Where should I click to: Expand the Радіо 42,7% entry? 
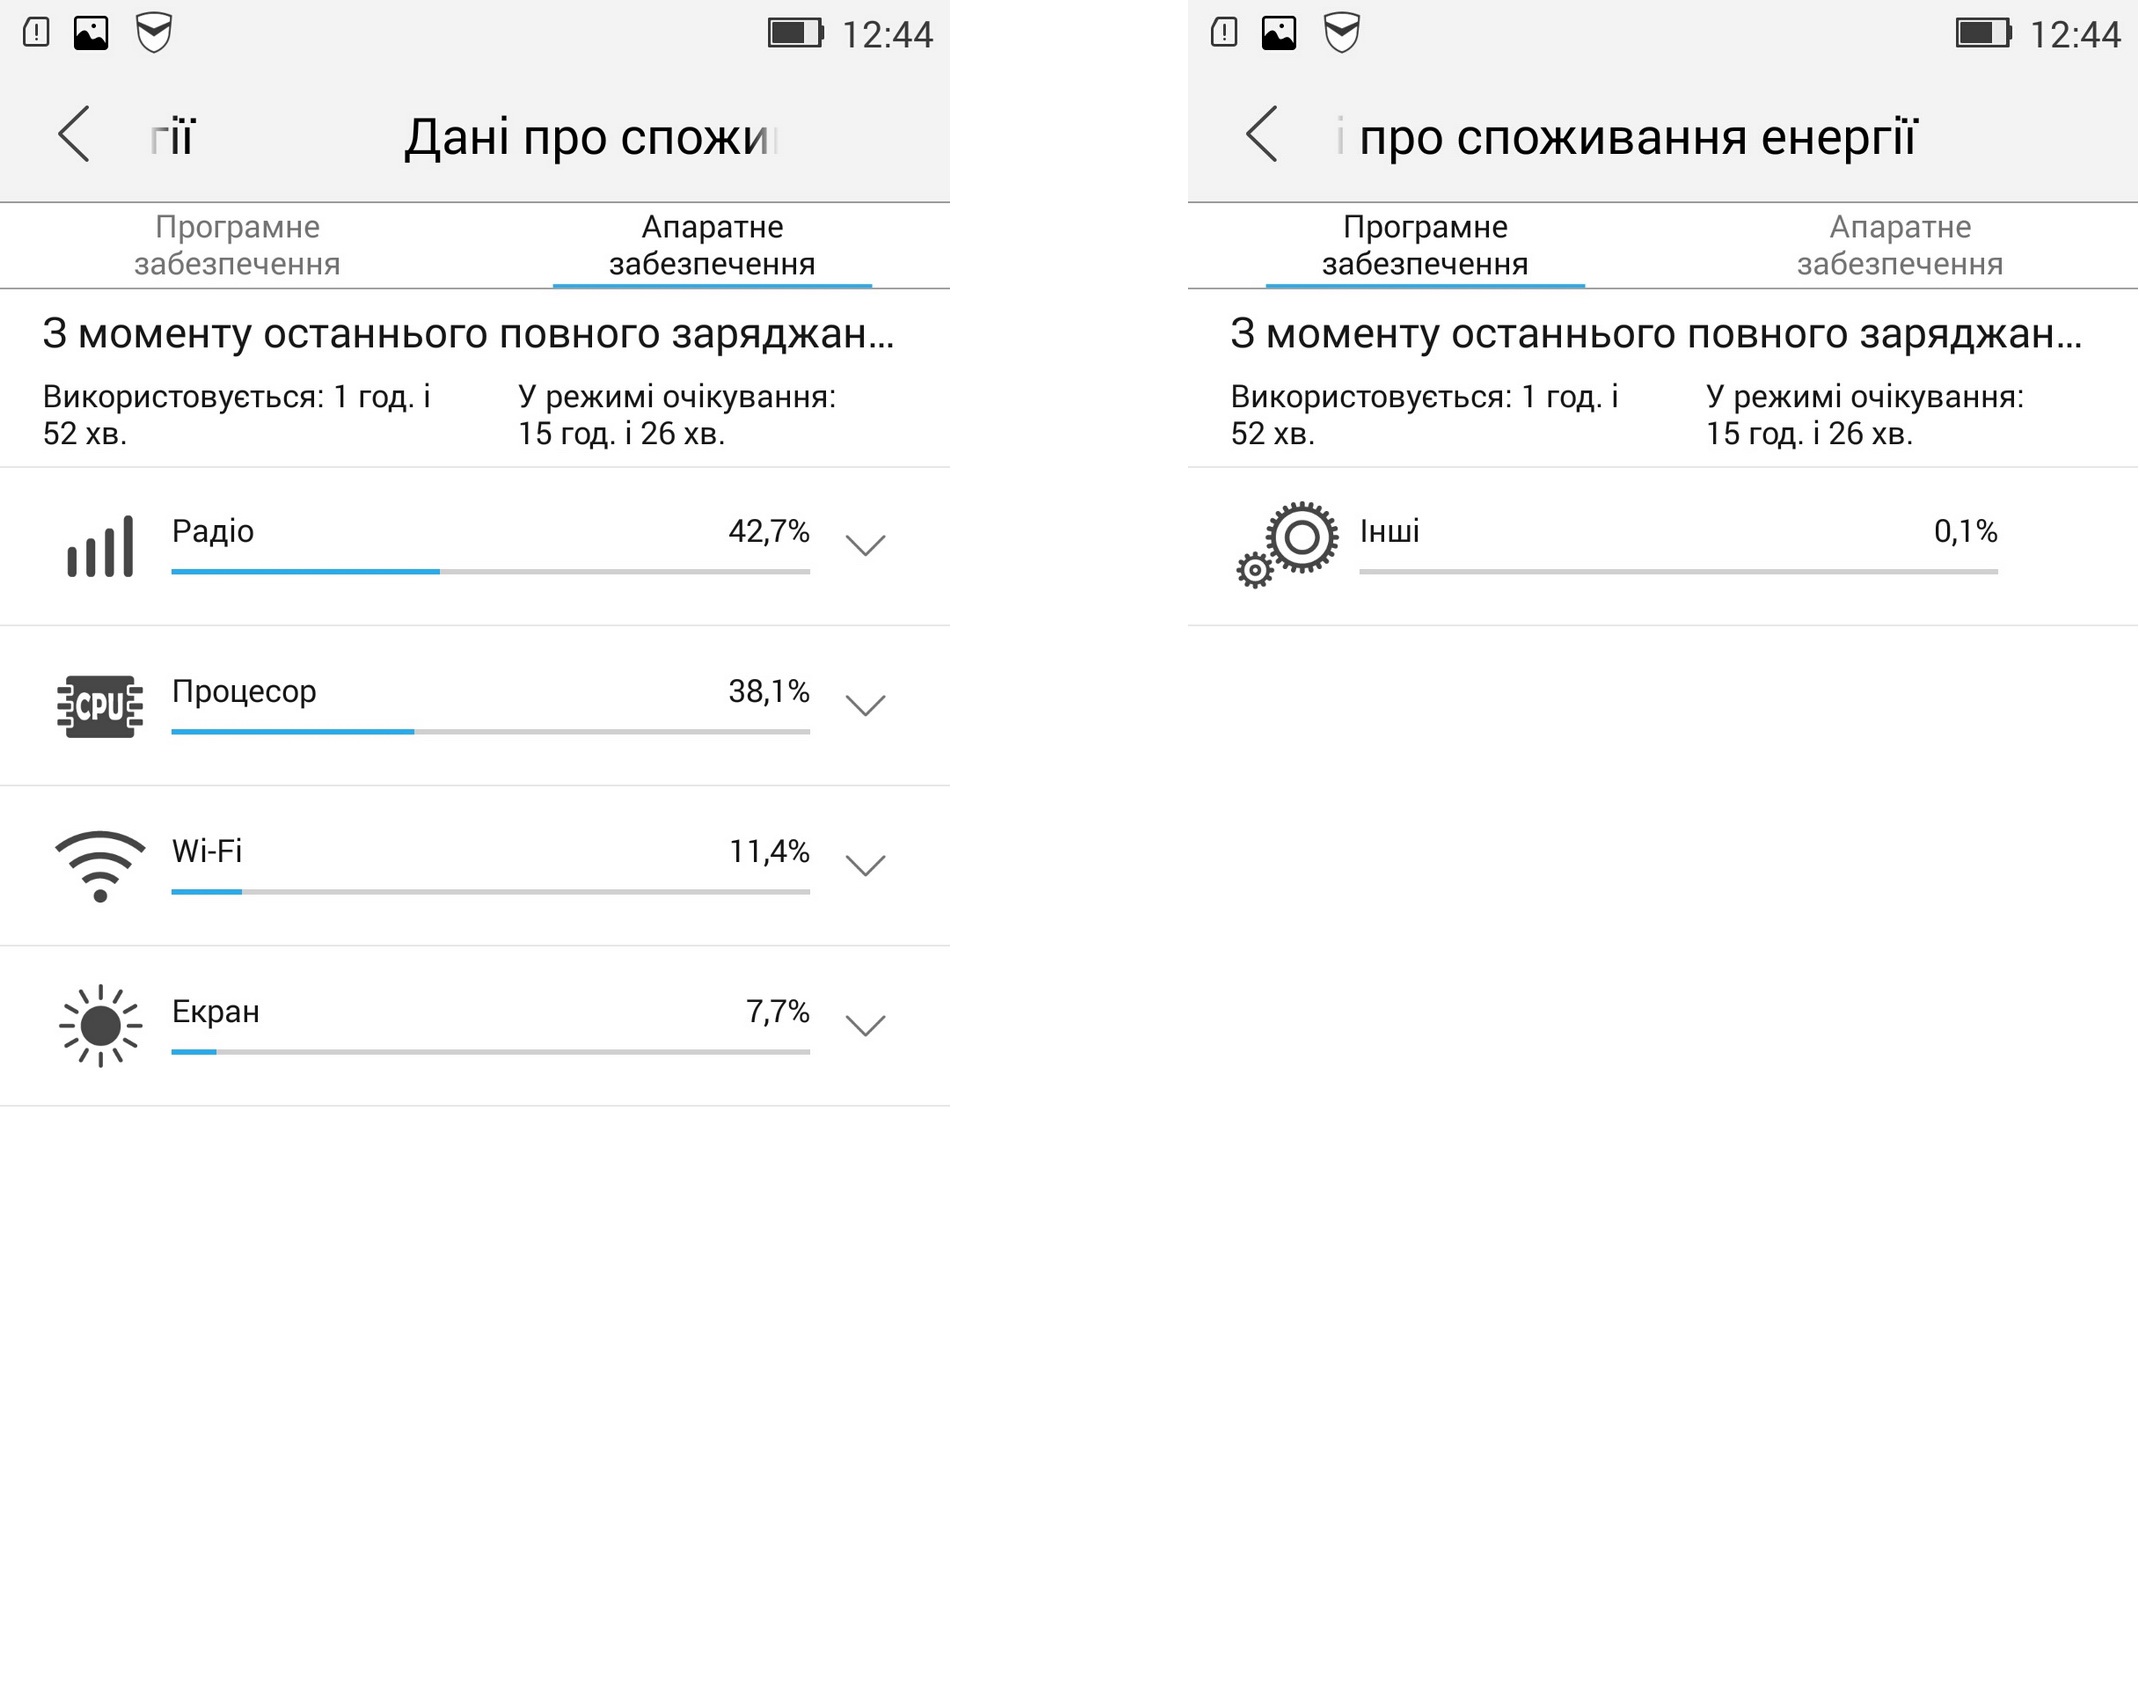pyautogui.click(x=865, y=545)
